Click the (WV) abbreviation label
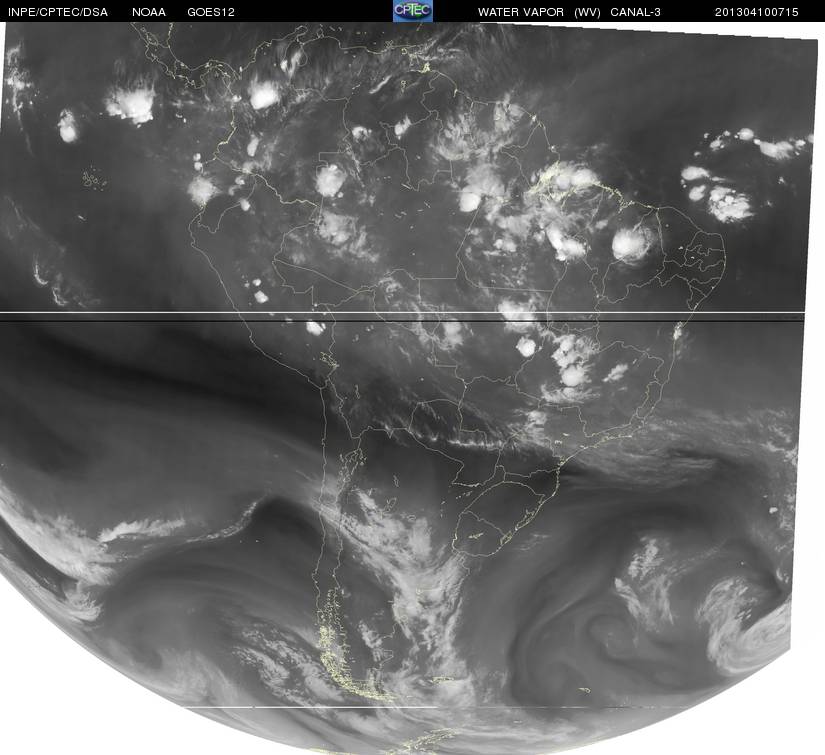This screenshot has height=755, width=825. 587,12
